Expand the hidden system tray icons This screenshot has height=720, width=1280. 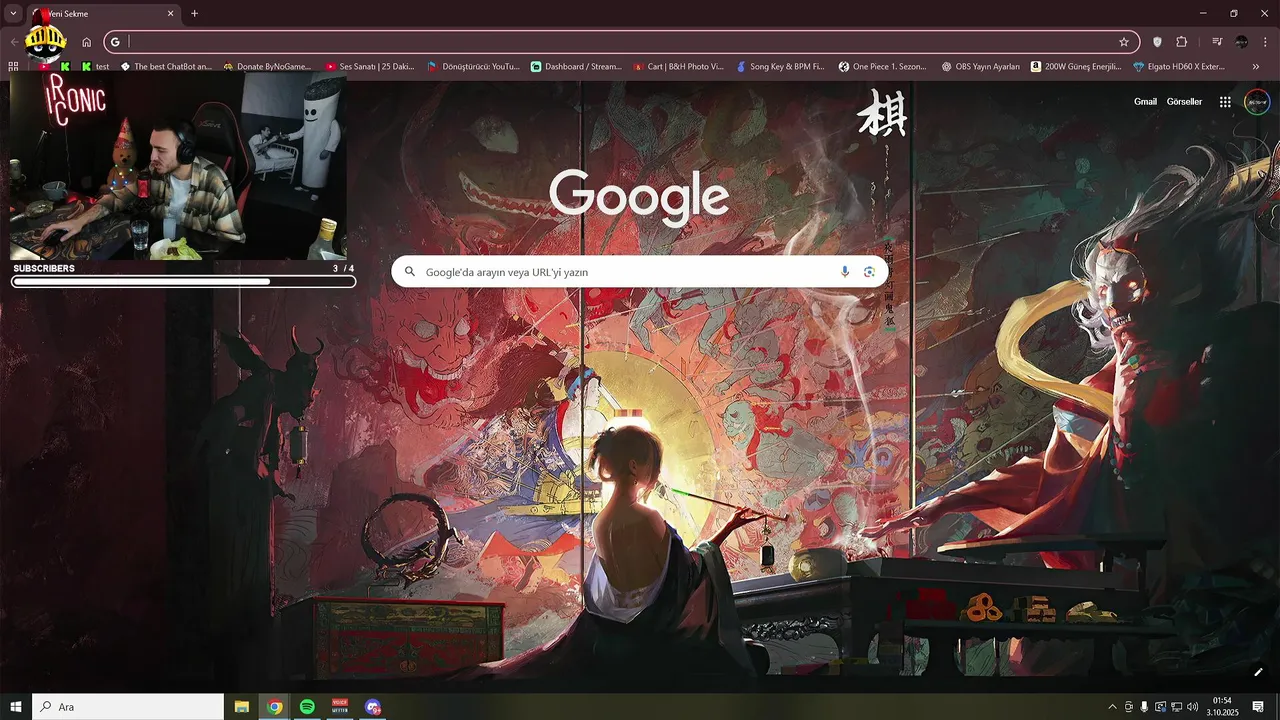[1112, 707]
